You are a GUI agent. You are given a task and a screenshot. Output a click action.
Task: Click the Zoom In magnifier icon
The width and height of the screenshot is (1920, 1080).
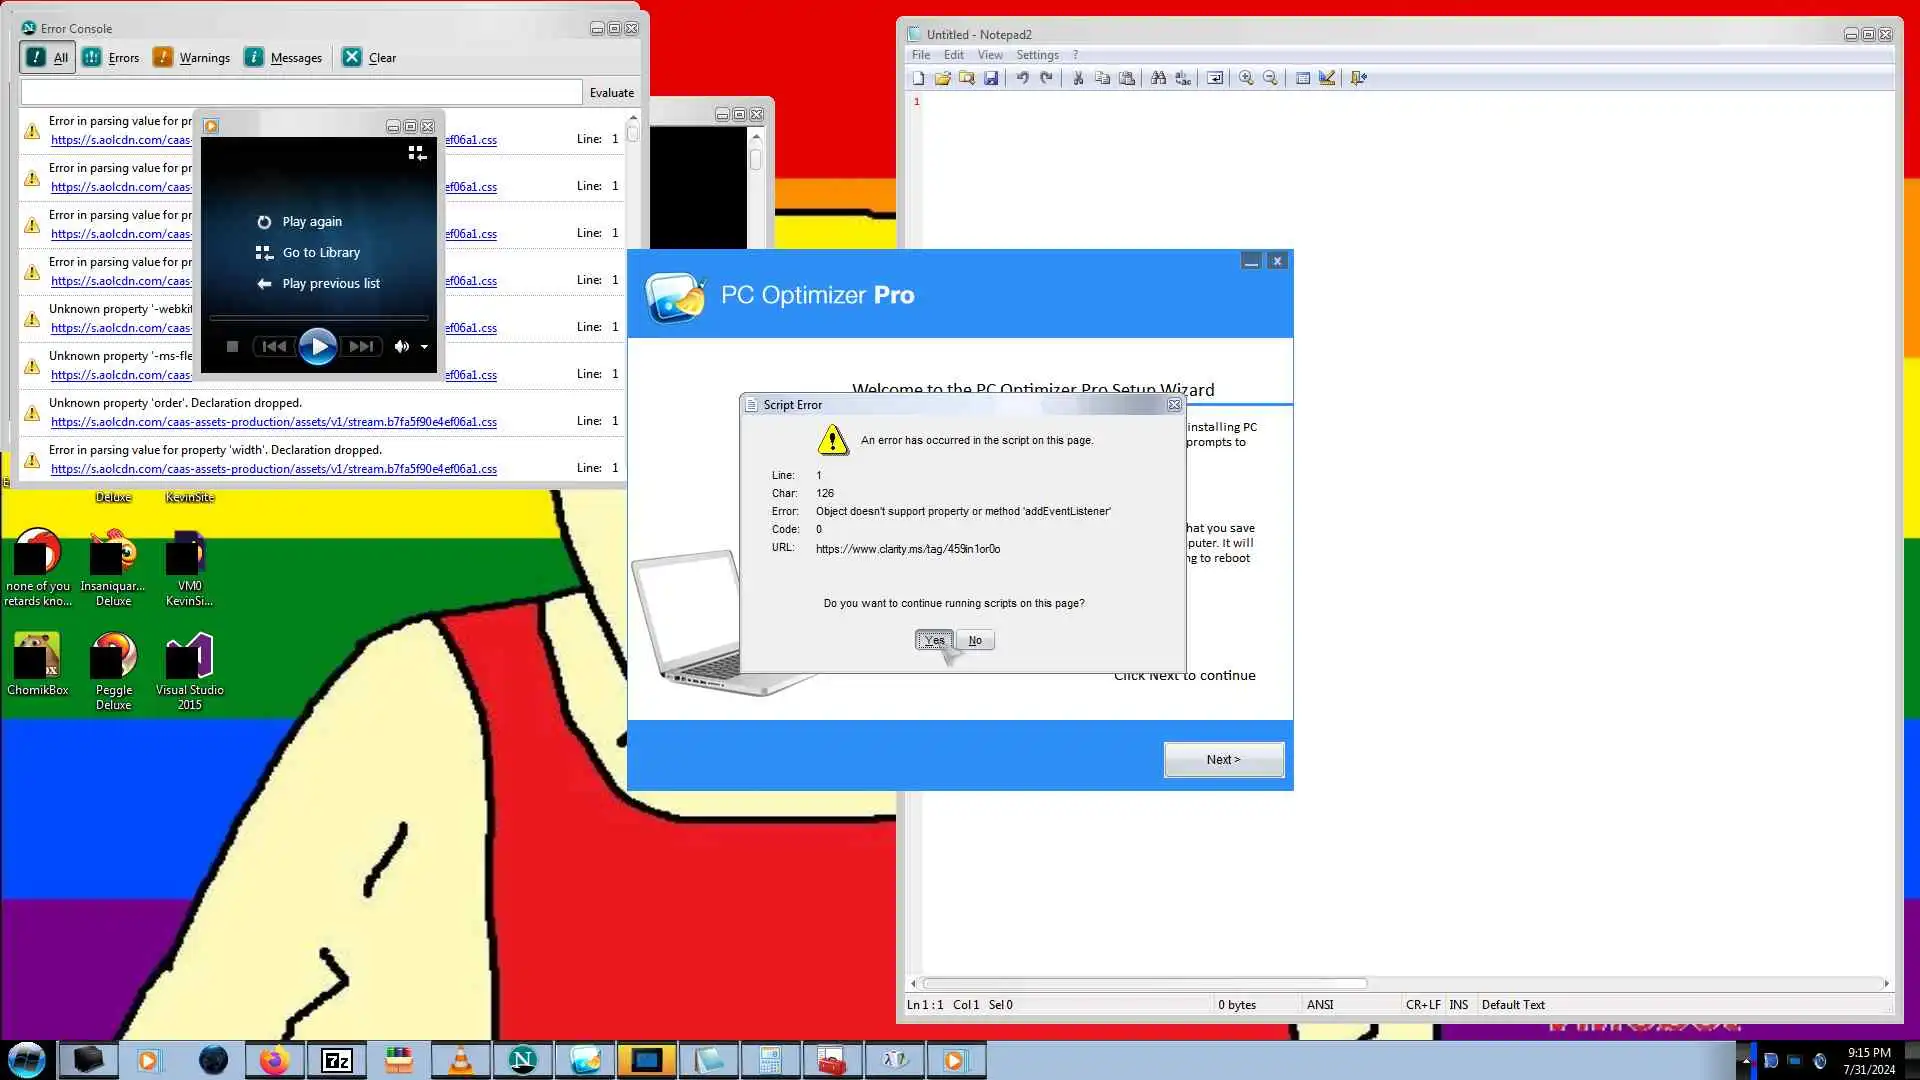click(1246, 78)
